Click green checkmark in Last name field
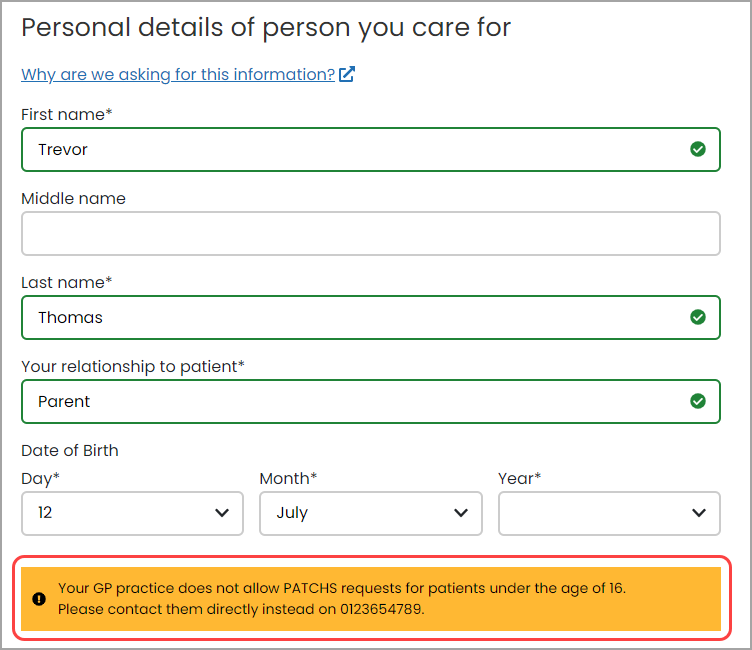This screenshot has width=752, height=650. 698,317
